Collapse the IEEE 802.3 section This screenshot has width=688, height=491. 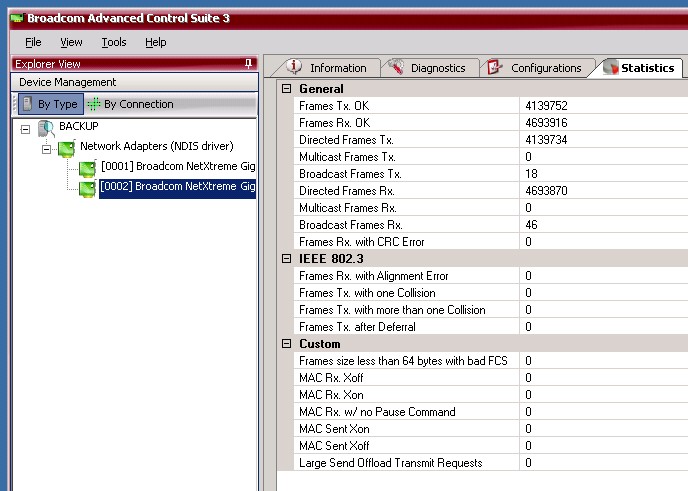click(x=286, y=258)
